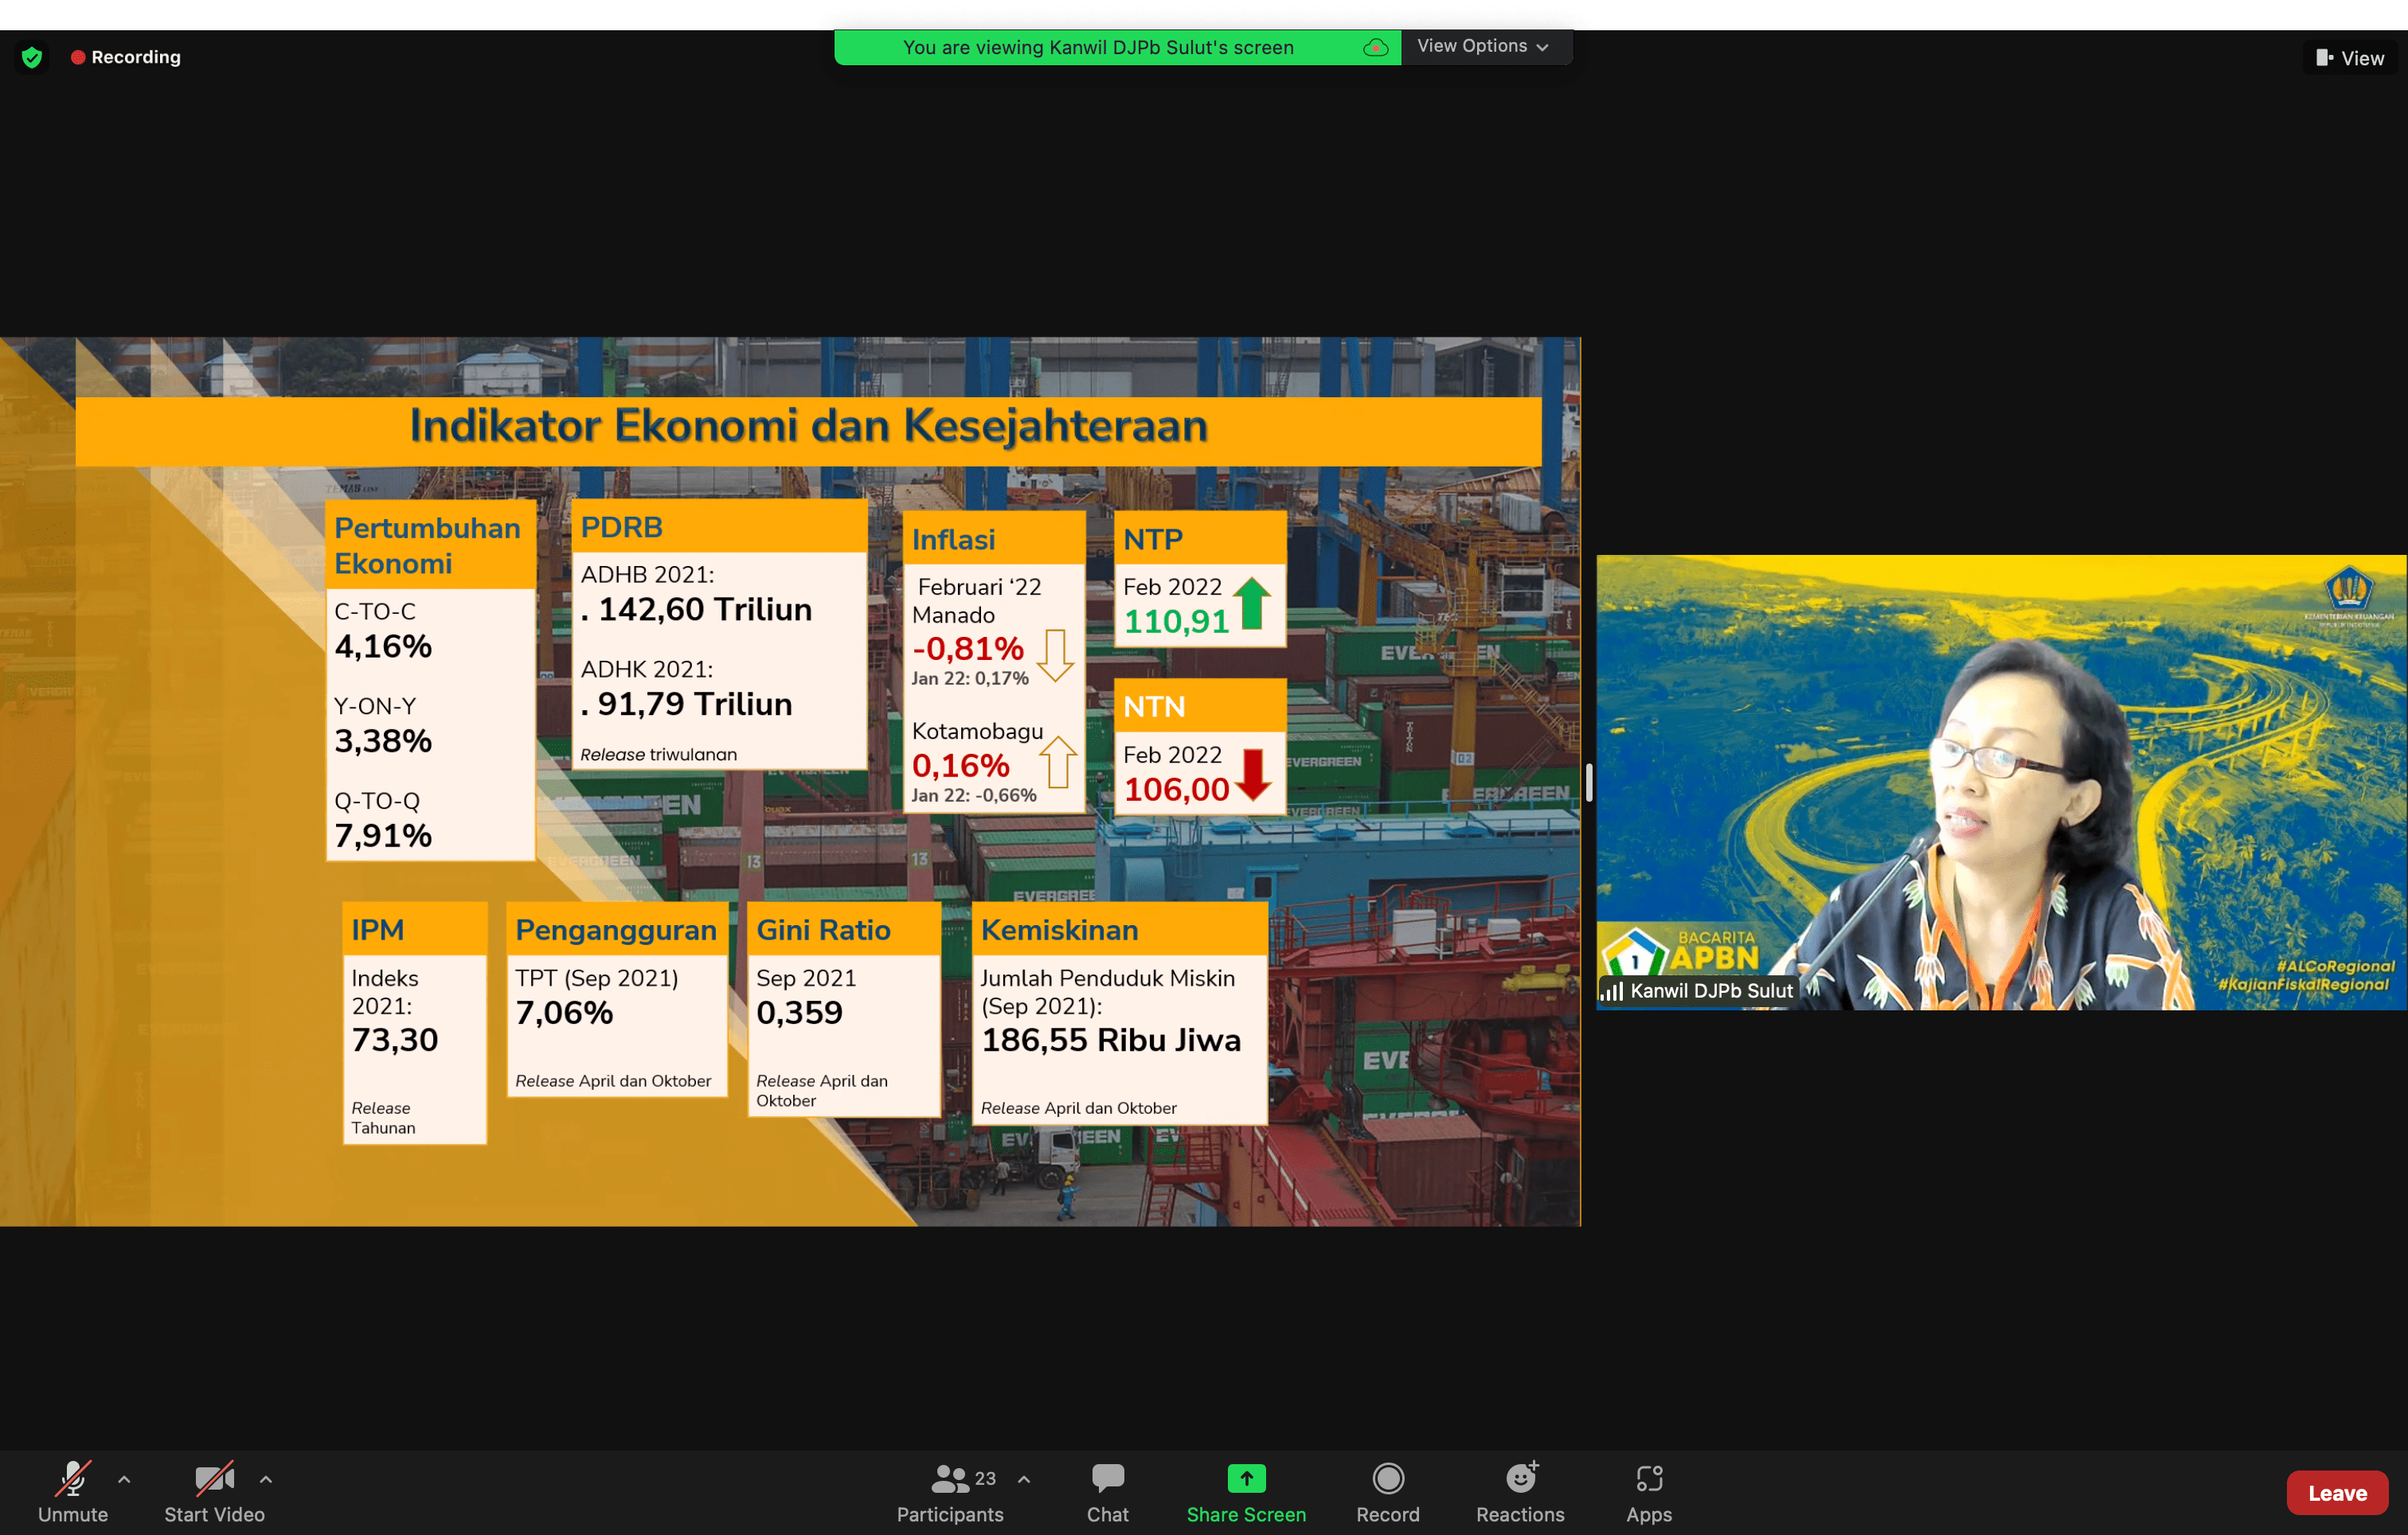Click the green encryption shield icon
The image size is (2408, 1535).
click(x=32, y=57)
